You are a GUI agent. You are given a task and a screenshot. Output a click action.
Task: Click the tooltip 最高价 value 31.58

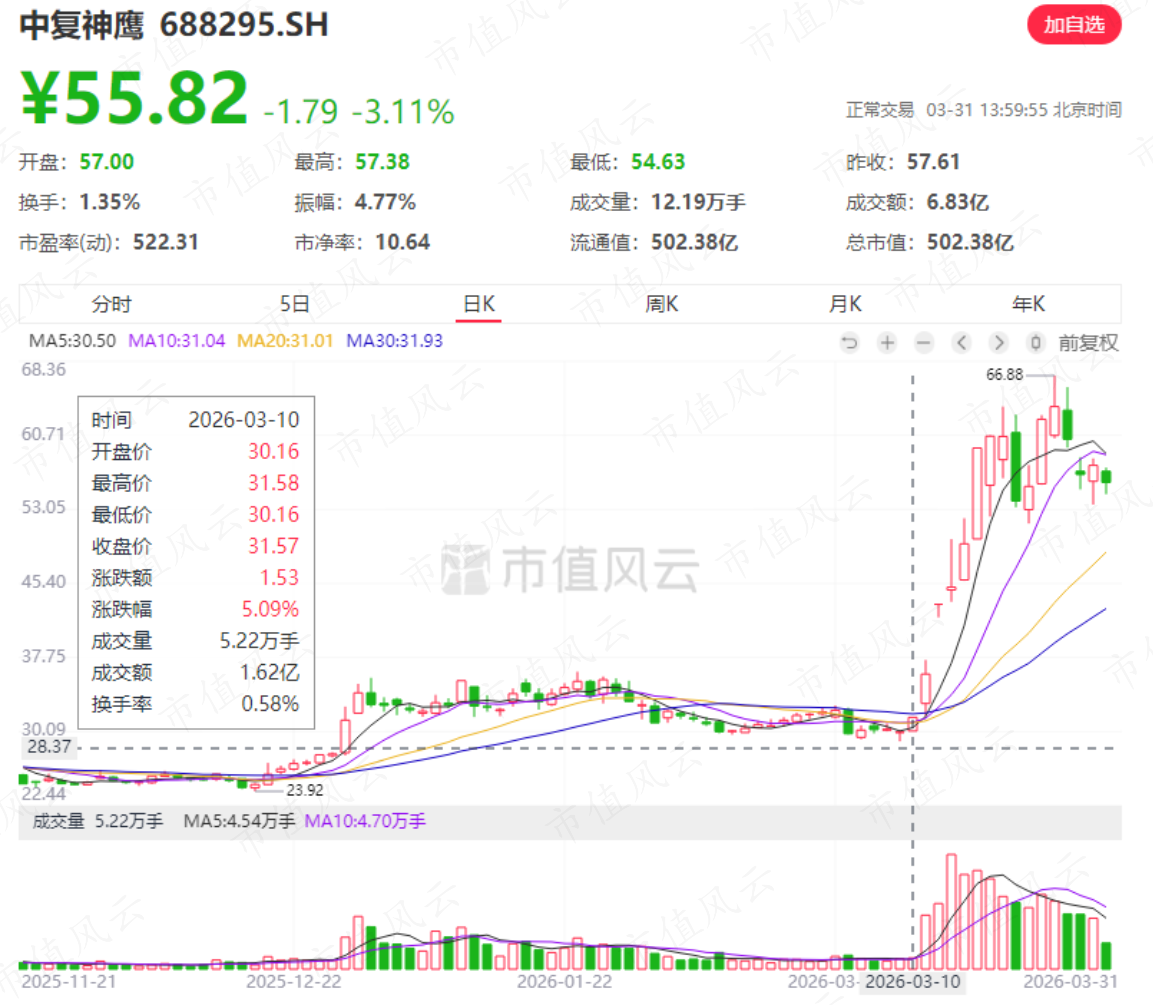pos(274,483)
